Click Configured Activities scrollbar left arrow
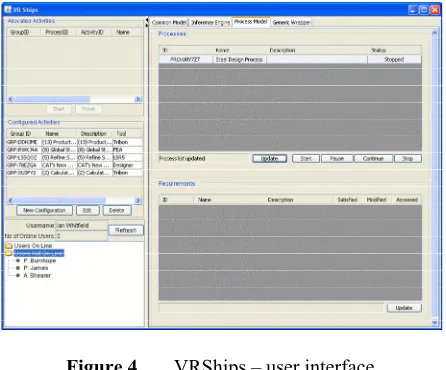The image size is (446, 370). 10,200
